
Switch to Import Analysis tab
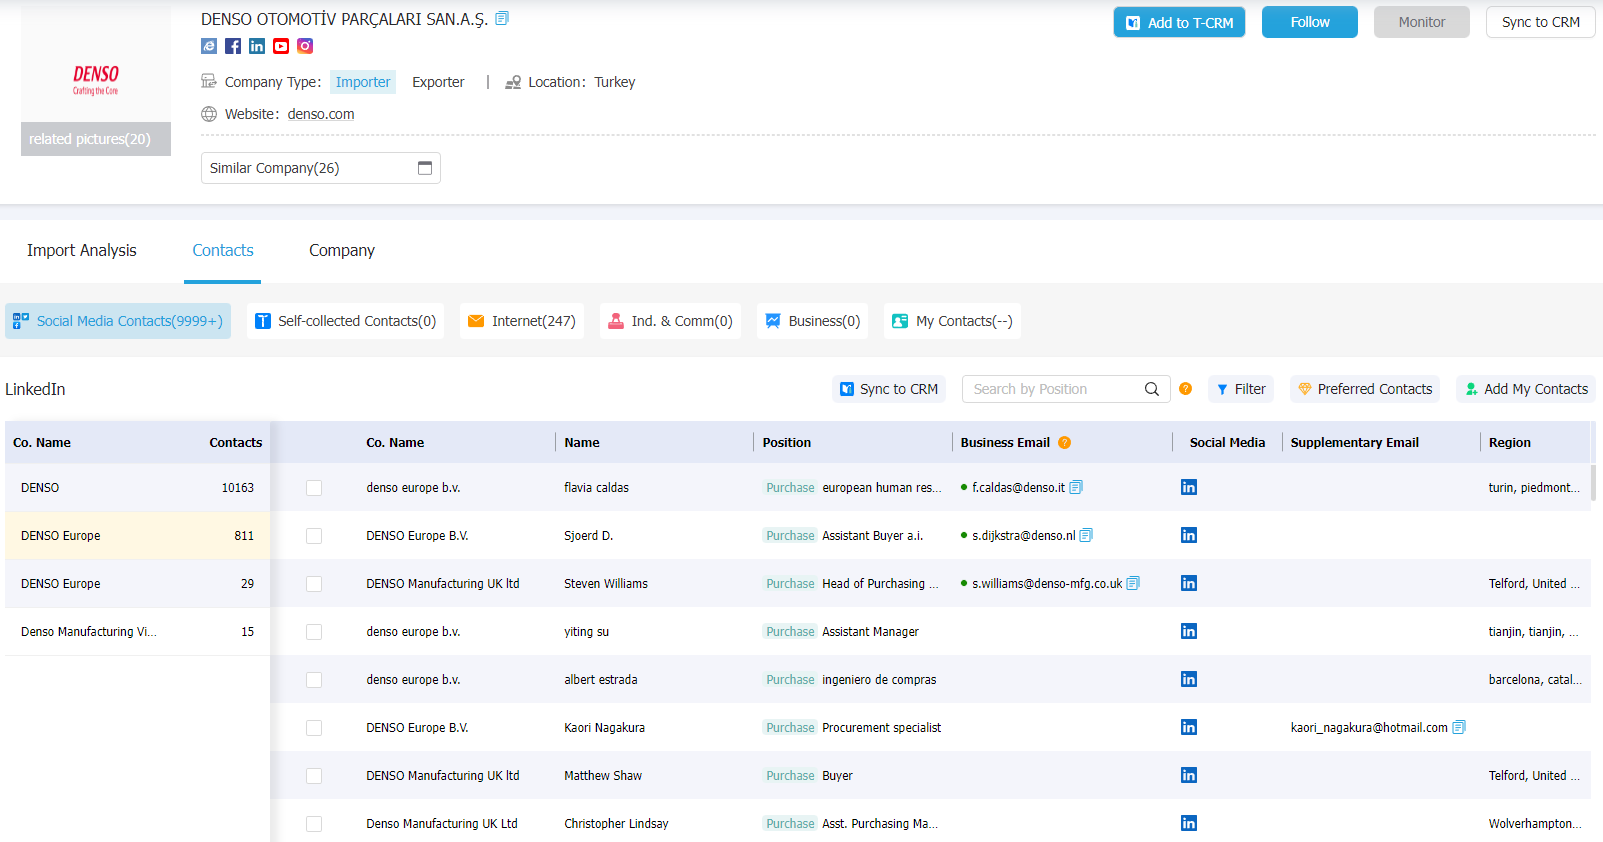(82, 250)
